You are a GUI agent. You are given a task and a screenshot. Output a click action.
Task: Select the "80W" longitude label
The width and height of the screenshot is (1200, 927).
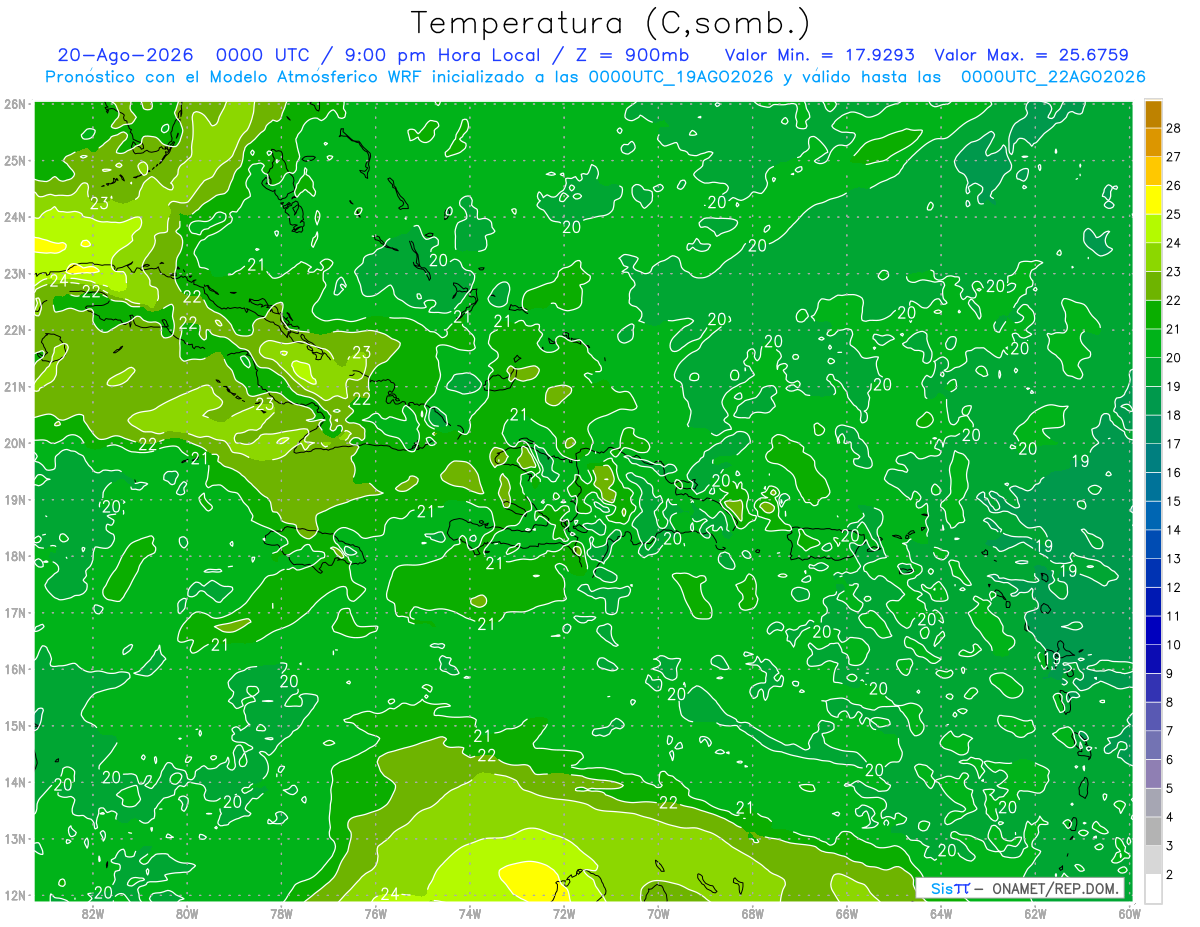(x=187, y=913)
